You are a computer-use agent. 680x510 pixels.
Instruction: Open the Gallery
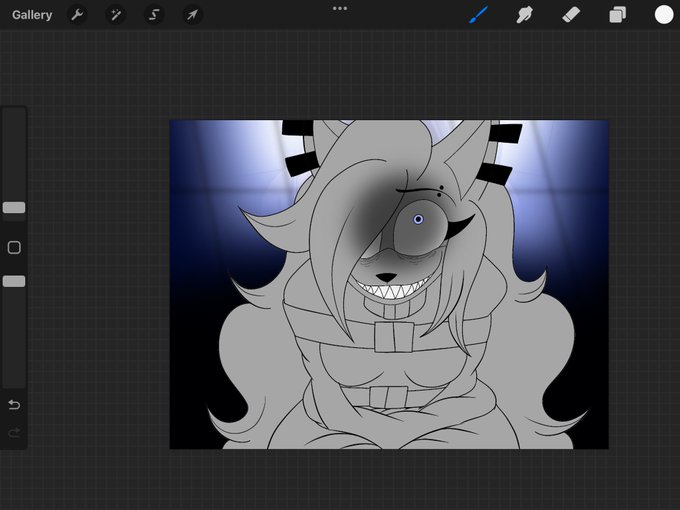point(32,15)
